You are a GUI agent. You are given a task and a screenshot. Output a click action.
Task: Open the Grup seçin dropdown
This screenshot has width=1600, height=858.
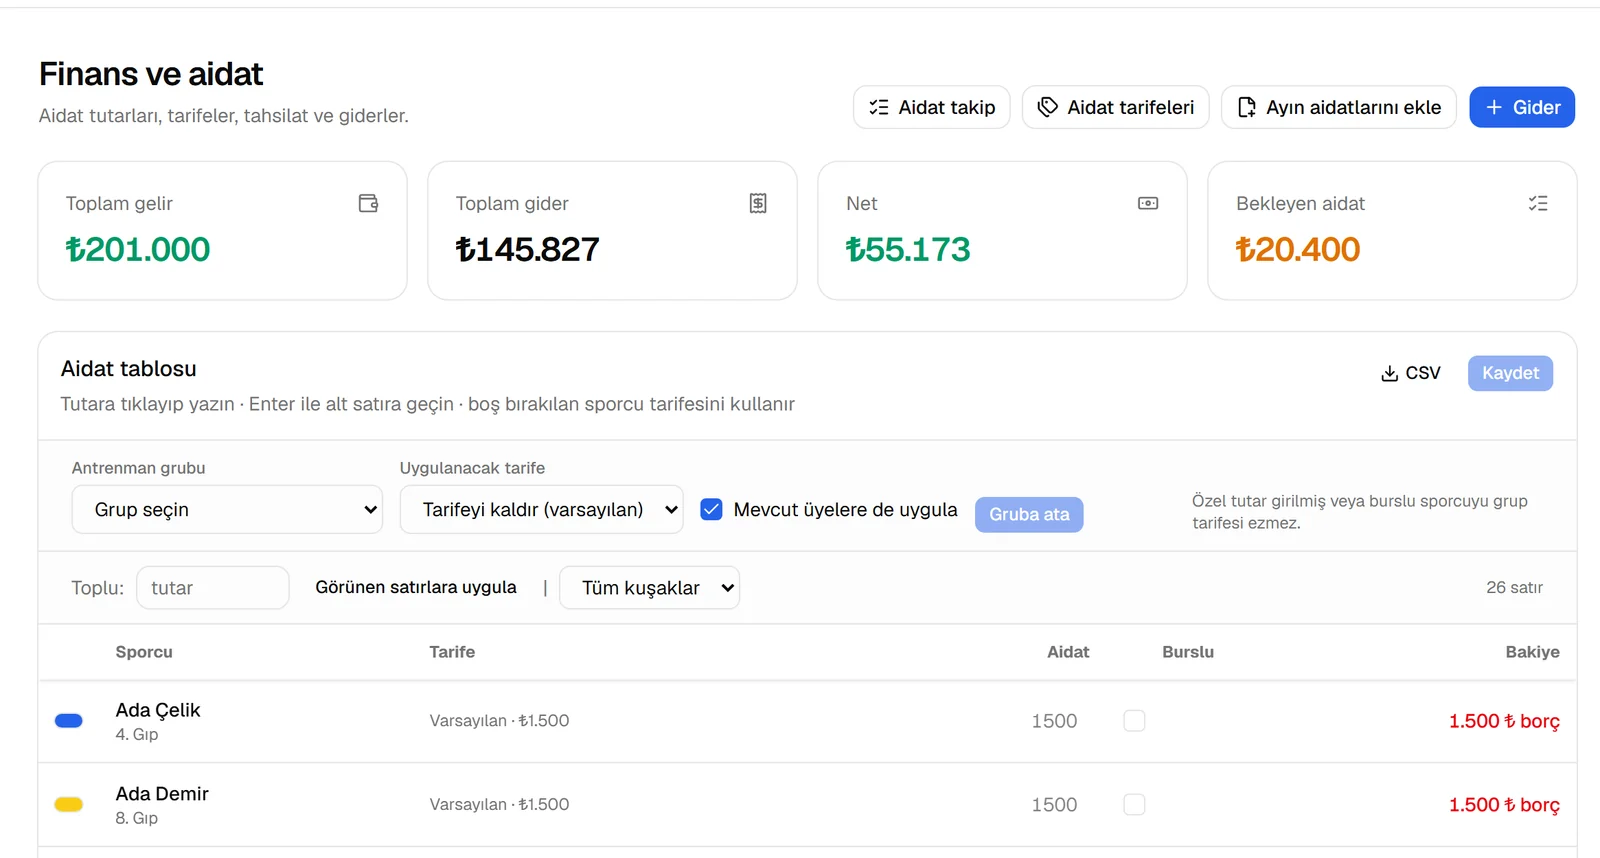[x=227, y=509]
